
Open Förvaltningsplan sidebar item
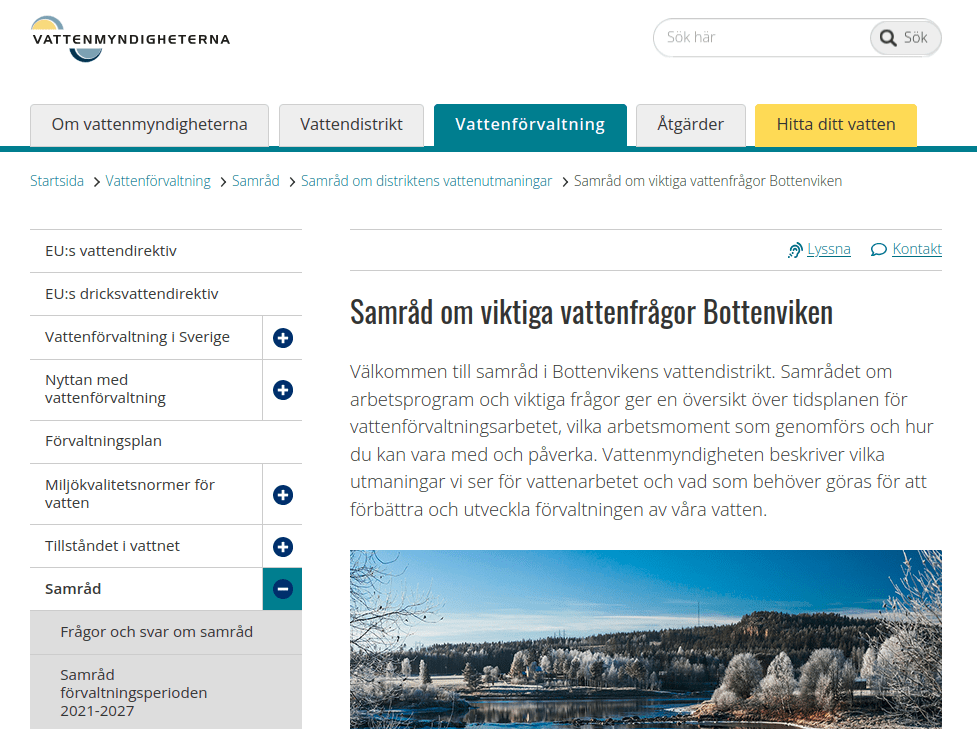click(103, 441)
